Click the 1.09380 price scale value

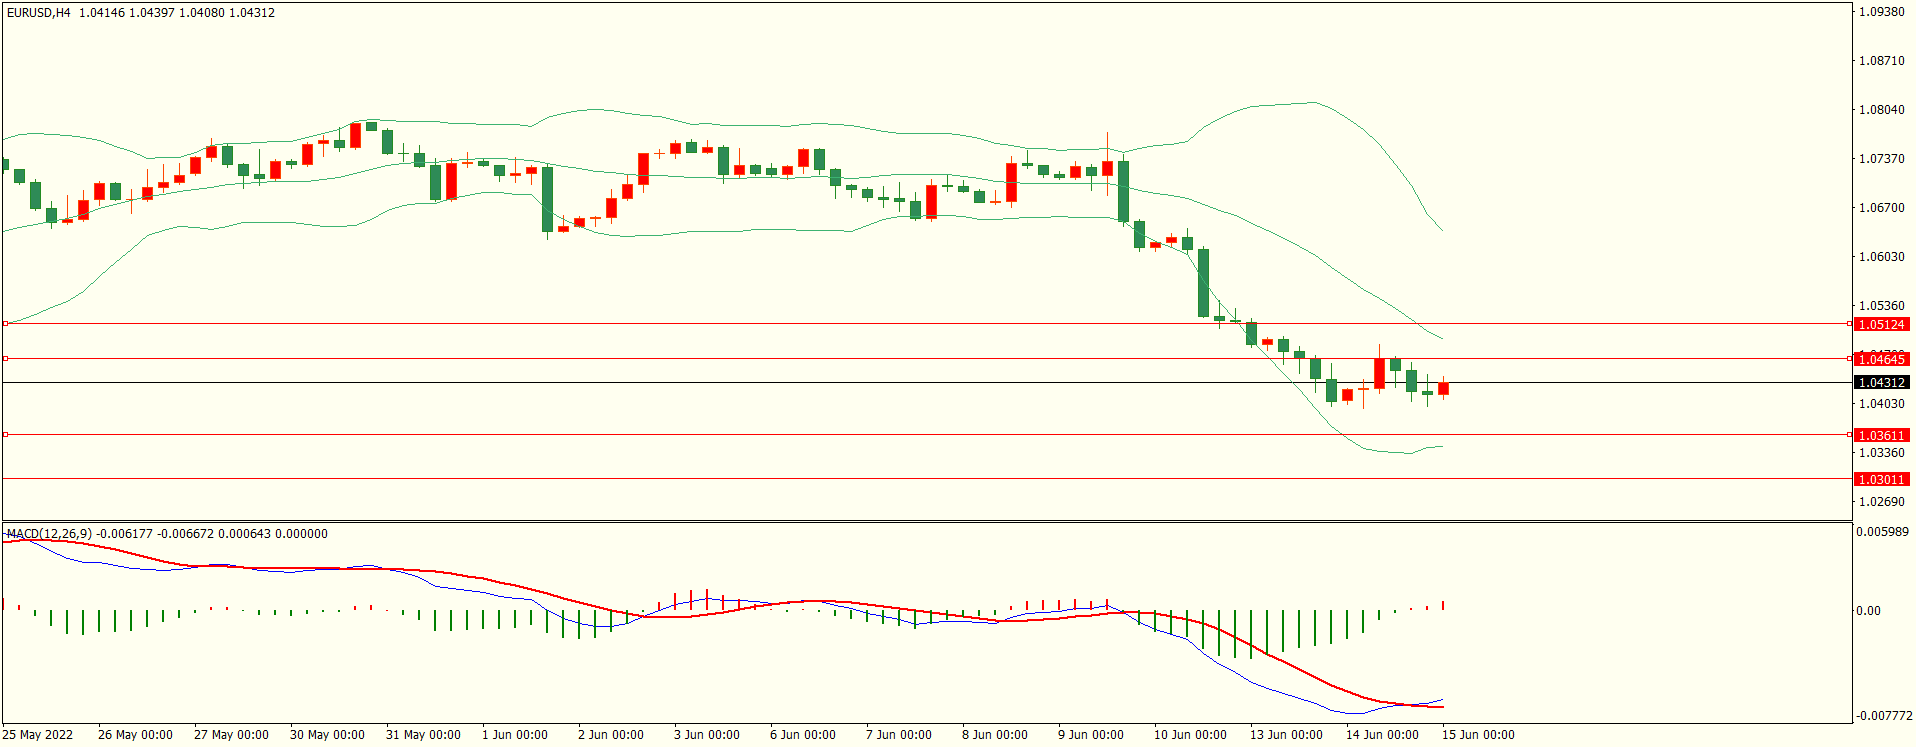1881,12
